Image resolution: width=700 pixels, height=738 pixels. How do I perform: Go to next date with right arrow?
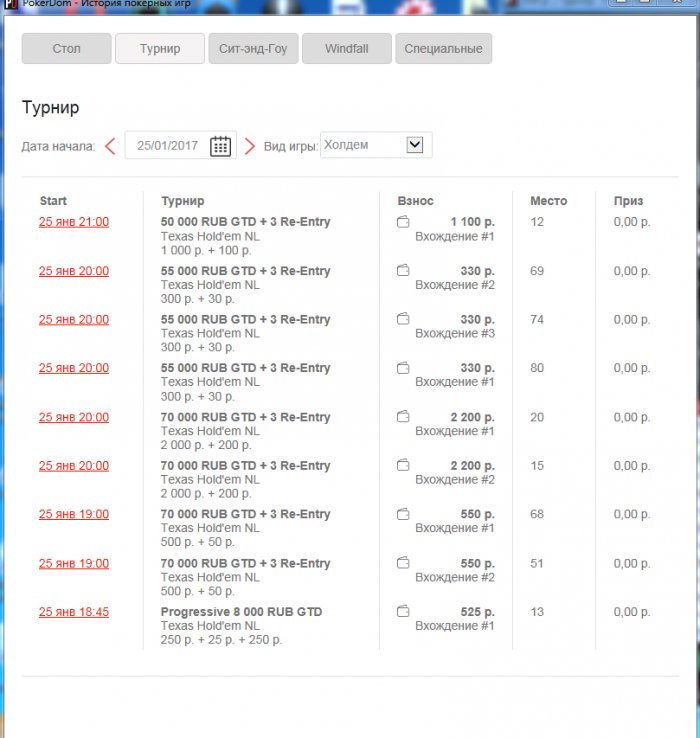point(249,146)
